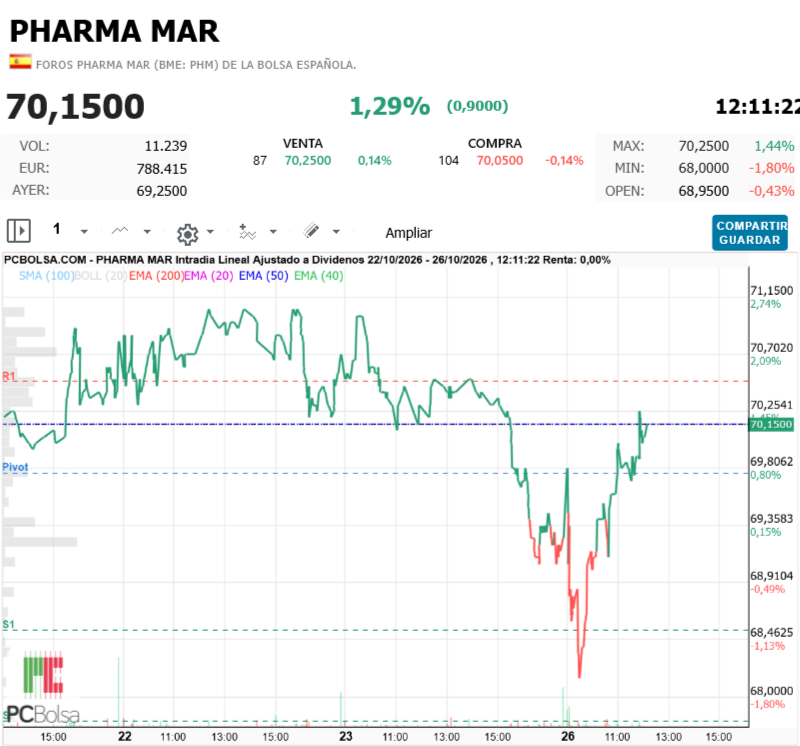Toggle the chart side panel icon
Viewport: 800px width, 746px height.
[x=19, y=231]
